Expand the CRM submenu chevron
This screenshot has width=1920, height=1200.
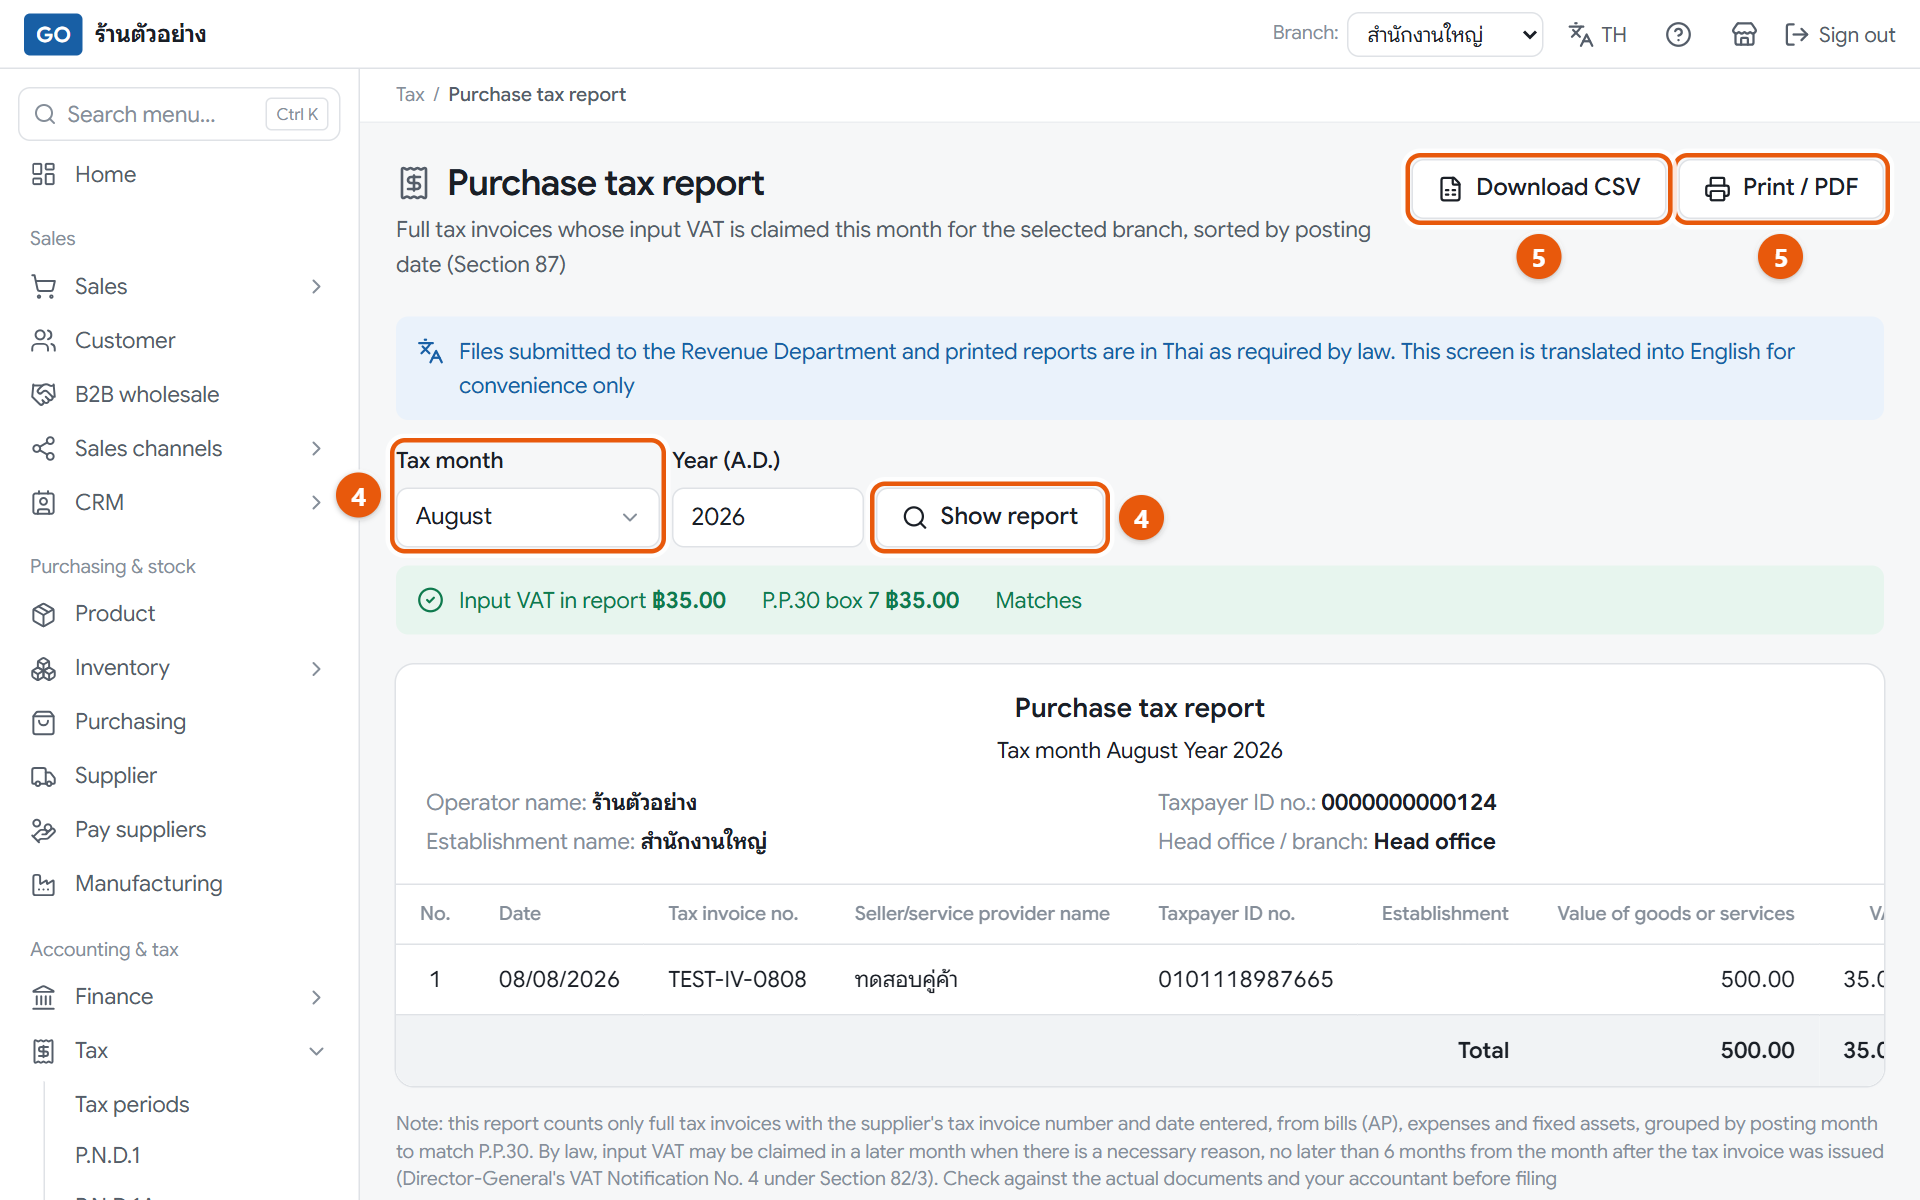click(316, 503)
